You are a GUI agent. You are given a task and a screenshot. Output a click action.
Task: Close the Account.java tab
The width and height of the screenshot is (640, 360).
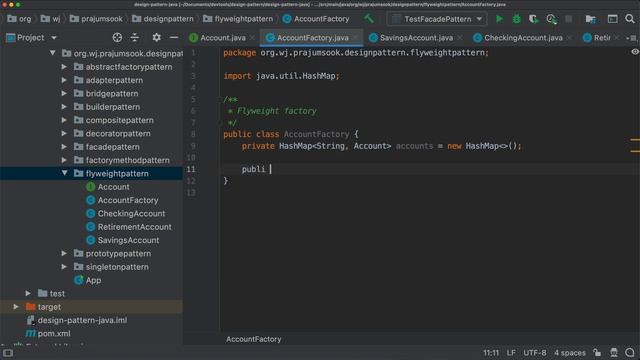pos(253,38)
